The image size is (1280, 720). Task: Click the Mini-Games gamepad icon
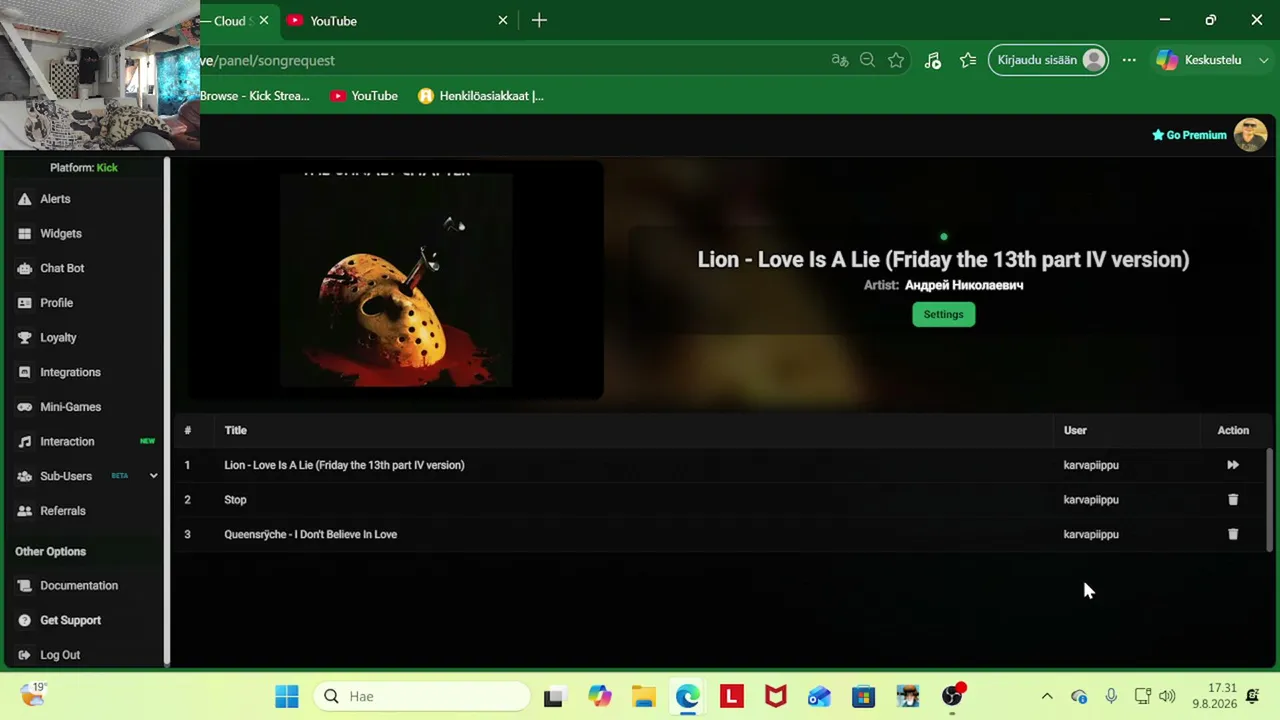click(24, 407)
